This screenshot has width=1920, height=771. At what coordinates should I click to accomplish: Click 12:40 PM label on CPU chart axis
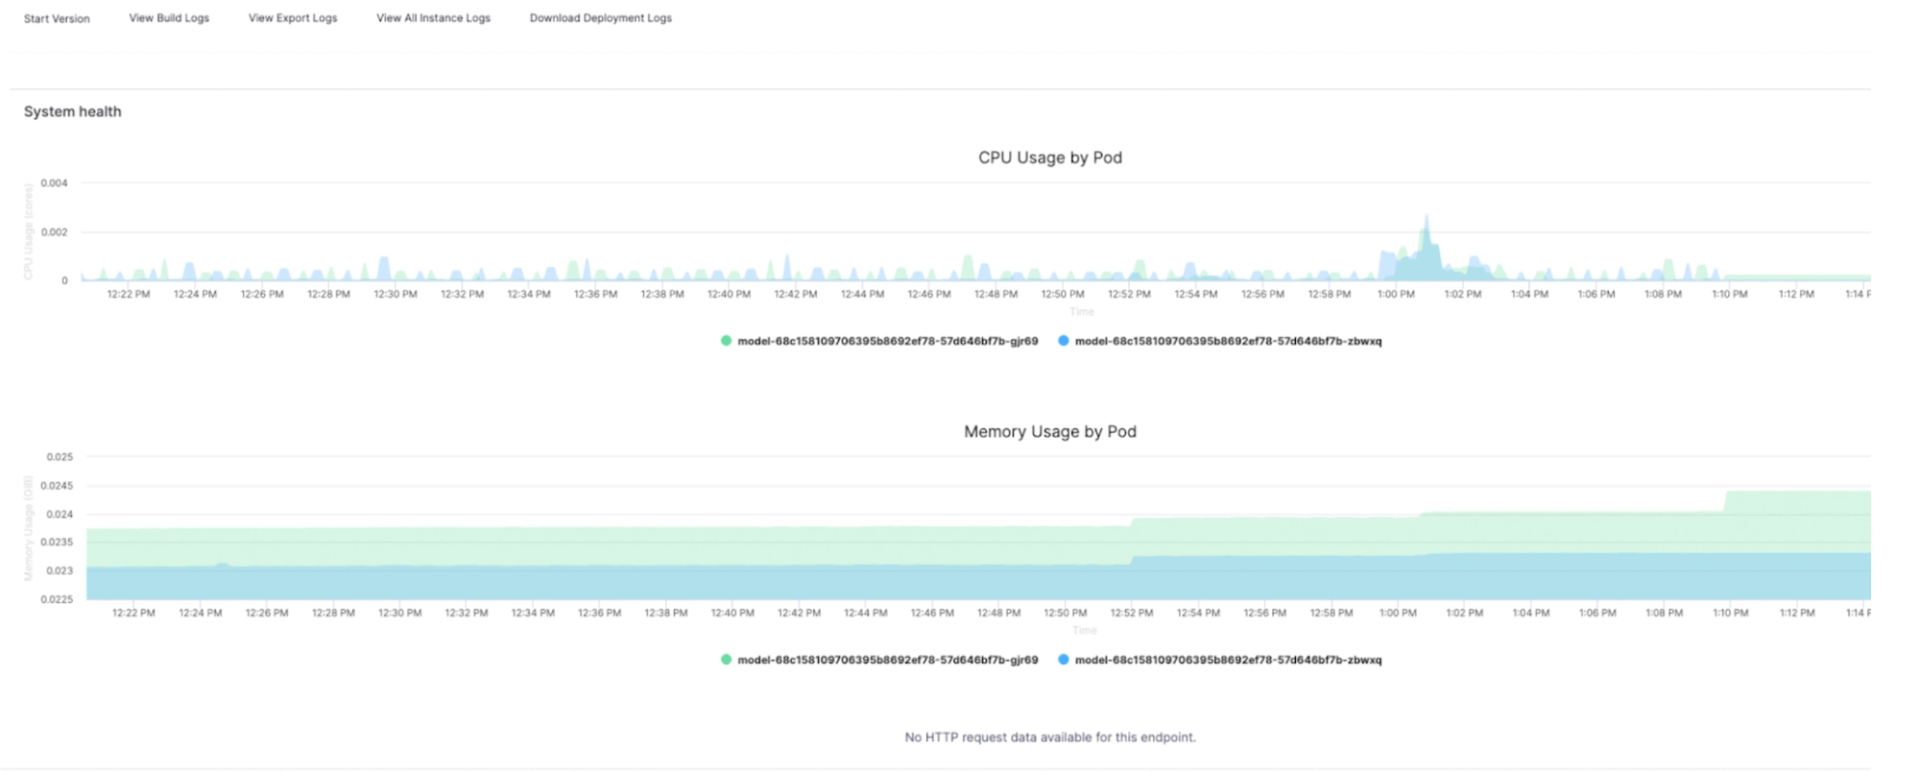pyautogui.click(x=729, y=294)
